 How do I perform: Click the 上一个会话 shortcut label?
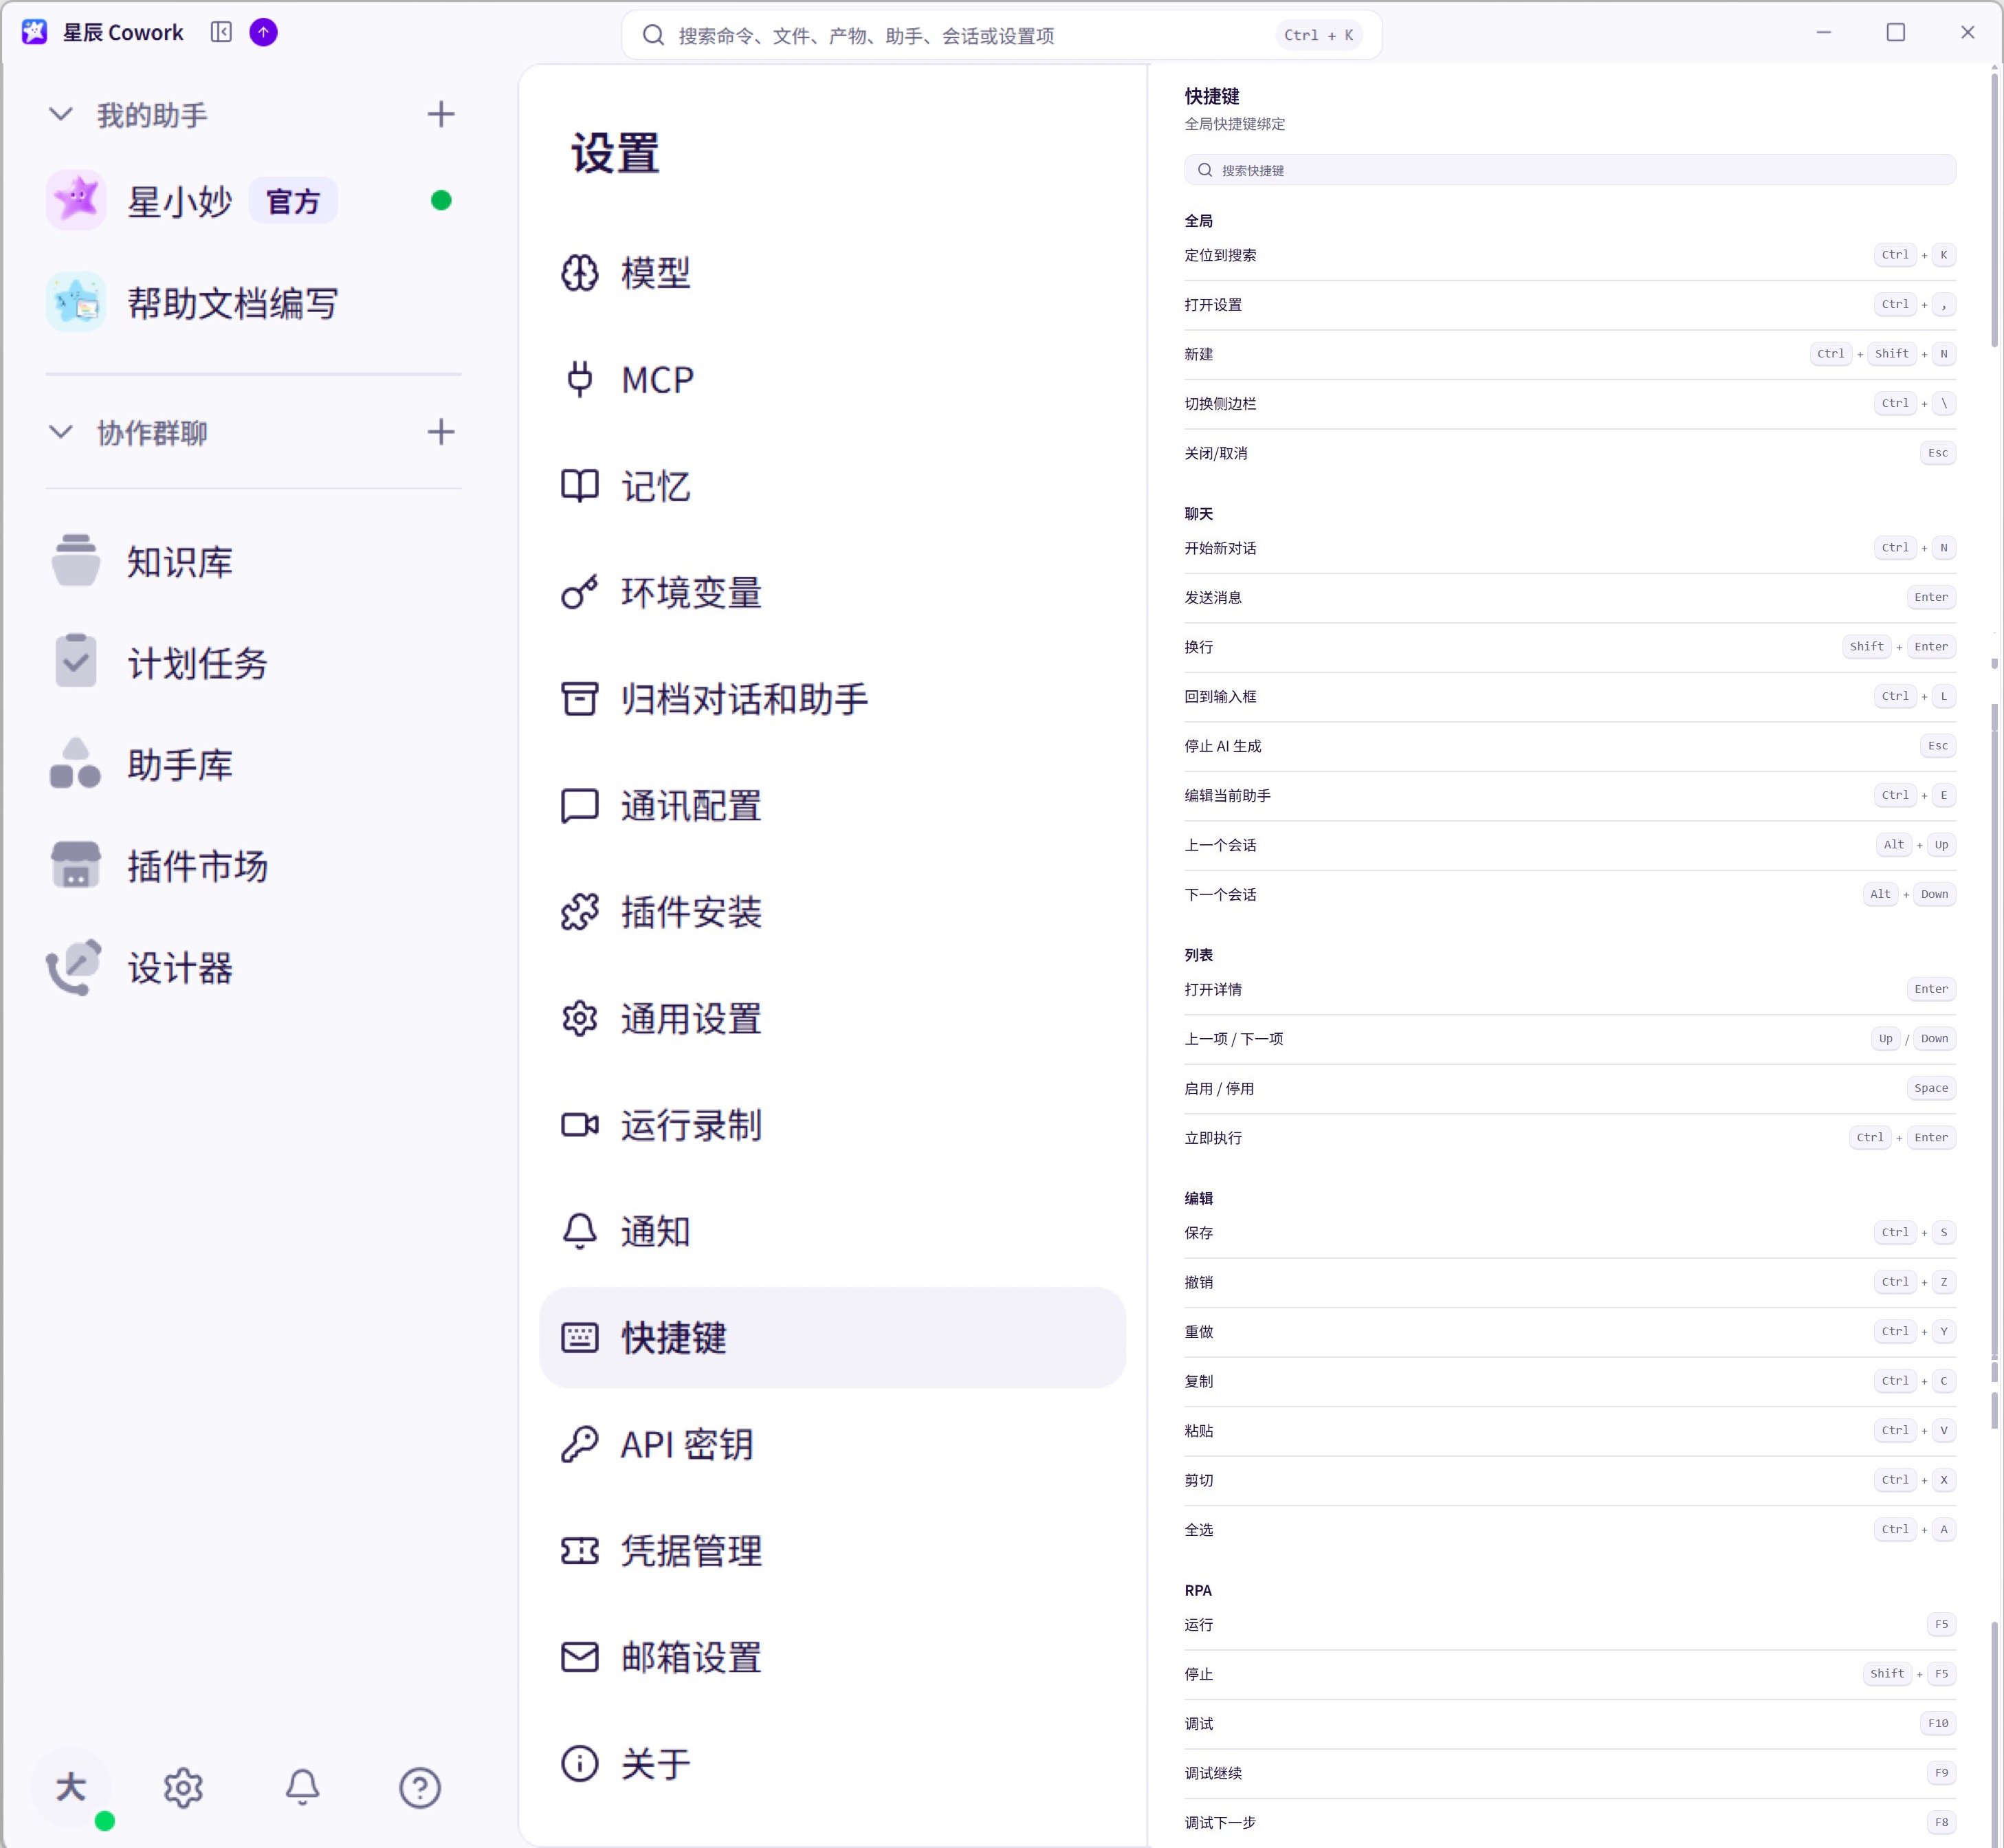click(x=1220, y=845)
